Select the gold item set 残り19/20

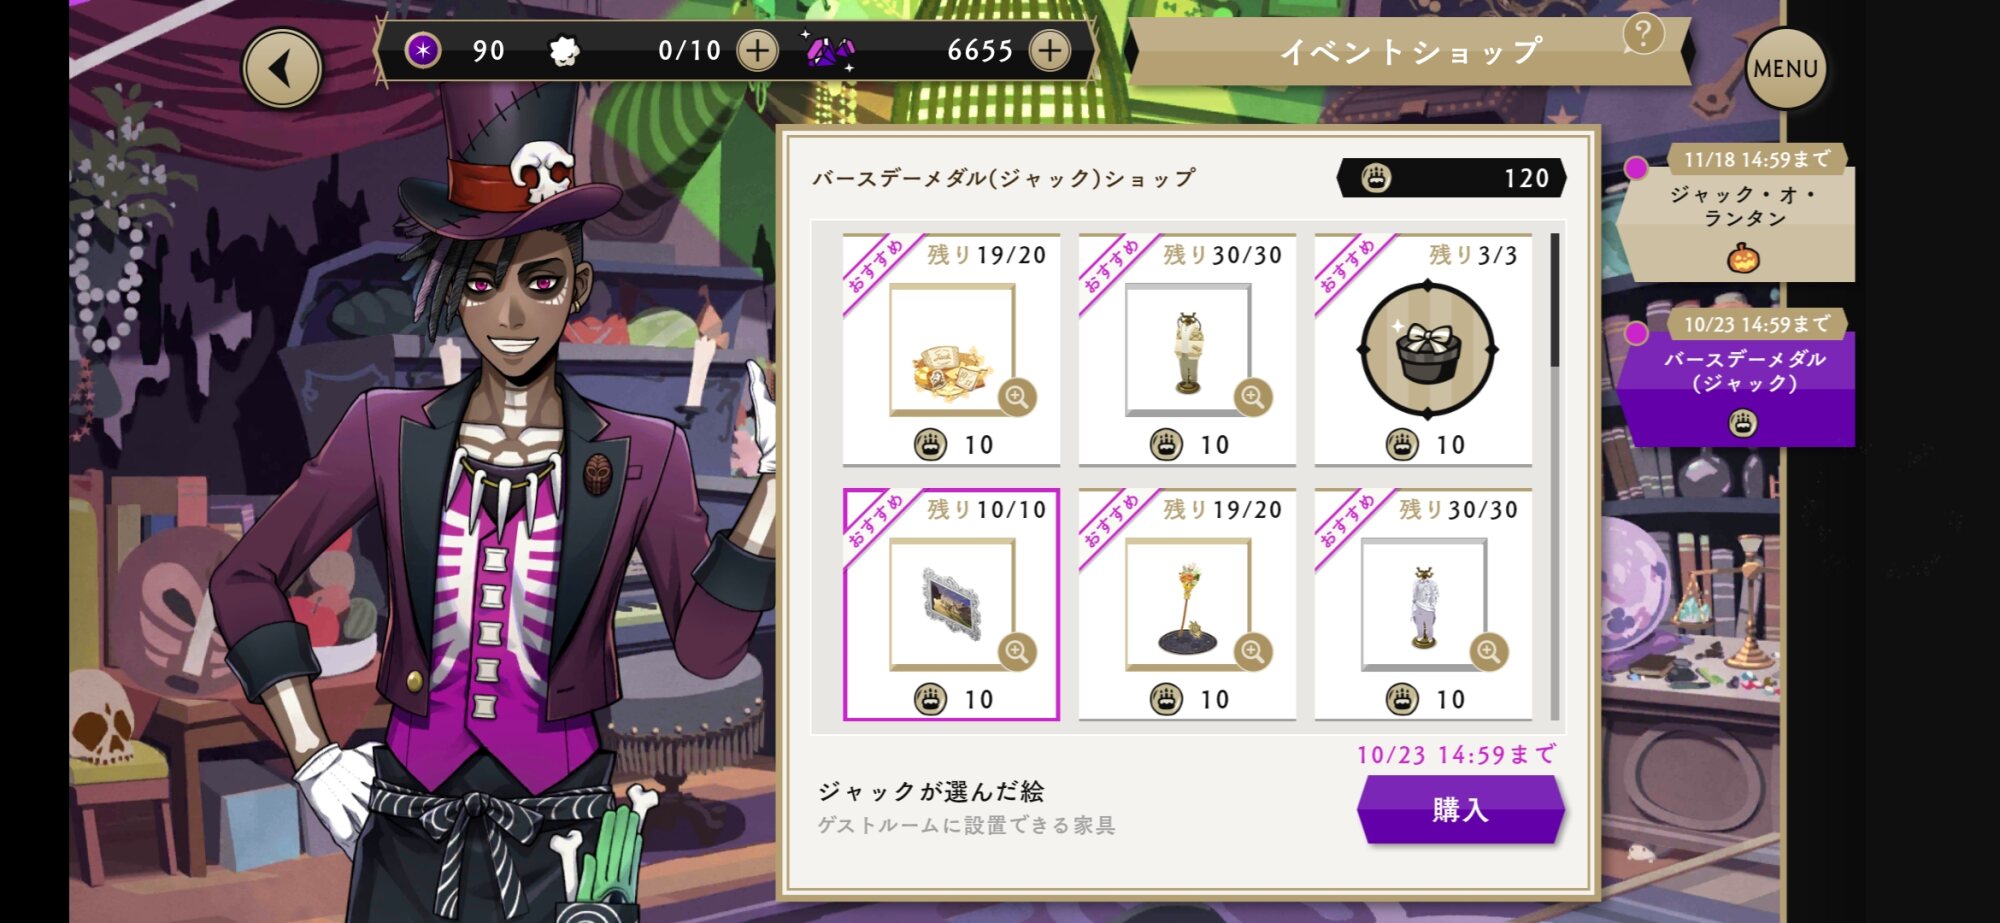pyautogui.click(x=951, y=350)
